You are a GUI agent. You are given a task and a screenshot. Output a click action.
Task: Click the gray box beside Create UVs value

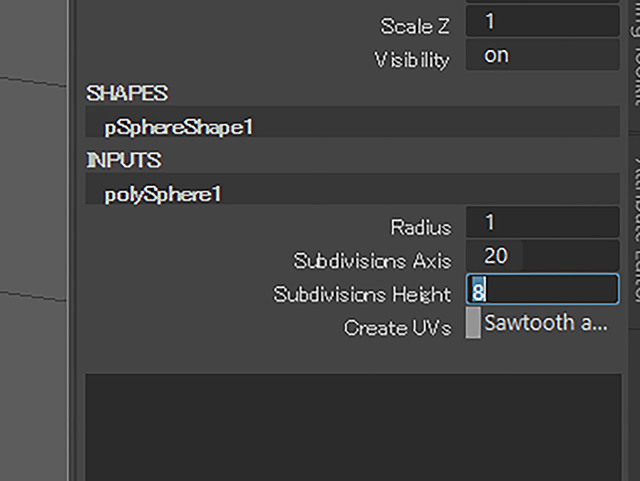click(x=473, y=323)
